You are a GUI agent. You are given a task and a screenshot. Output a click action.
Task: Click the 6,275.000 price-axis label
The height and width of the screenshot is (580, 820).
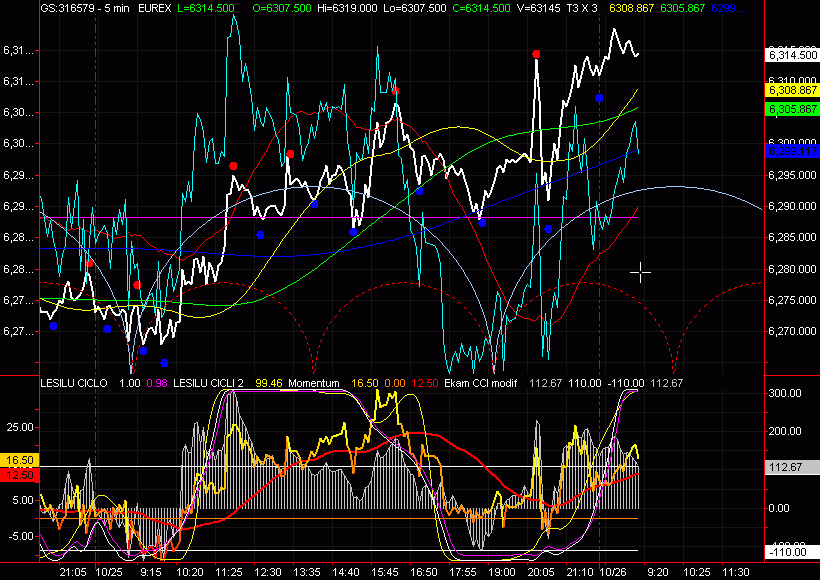(792, 300)
